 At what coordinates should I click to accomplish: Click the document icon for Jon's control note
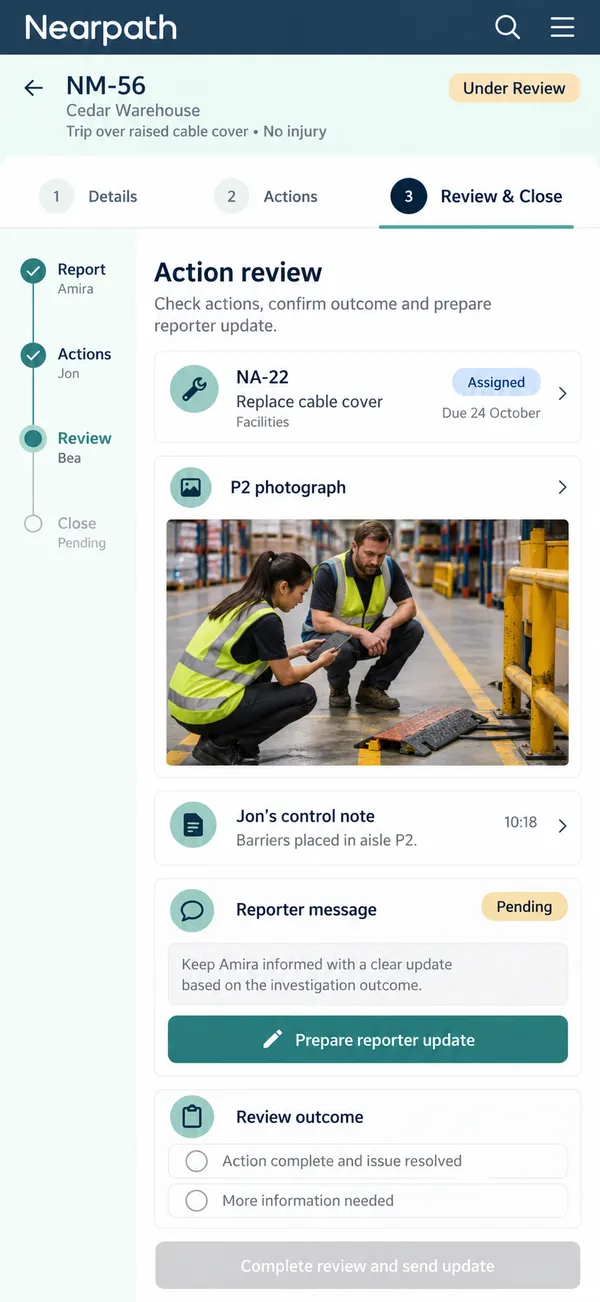[x=194, y=826]
